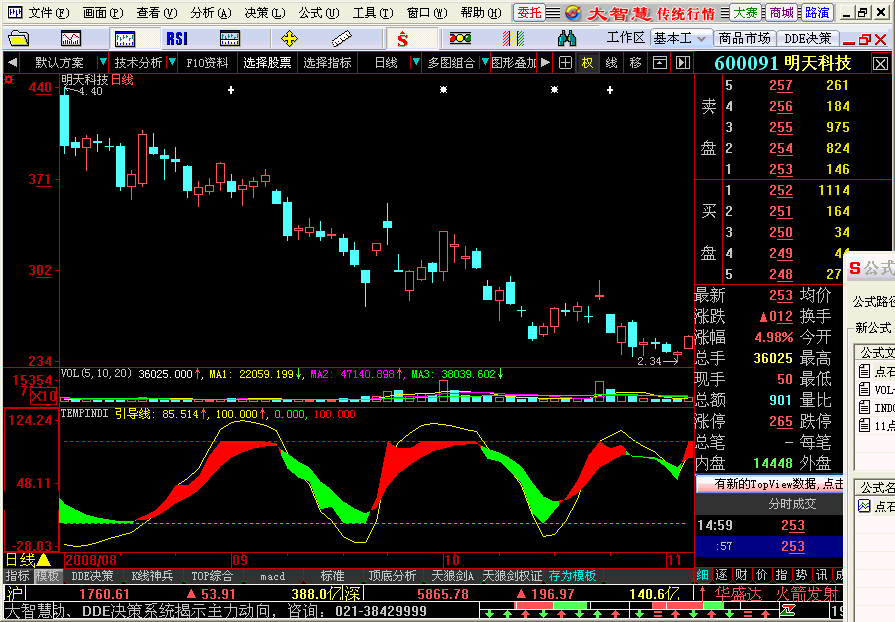The image size is (895, 622).
Task: Expand the 日线 period dropdown arrow
Action: tap(416, 62)
